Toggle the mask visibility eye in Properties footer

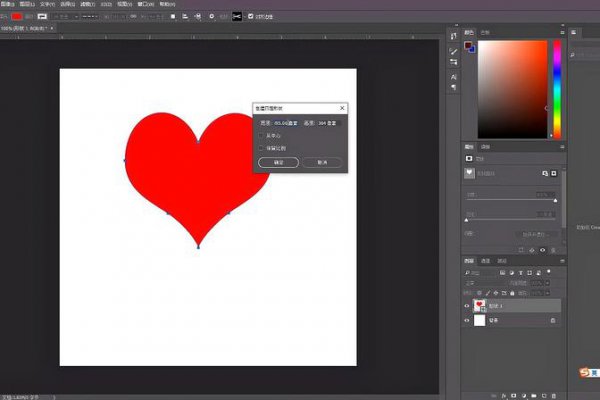543,250
